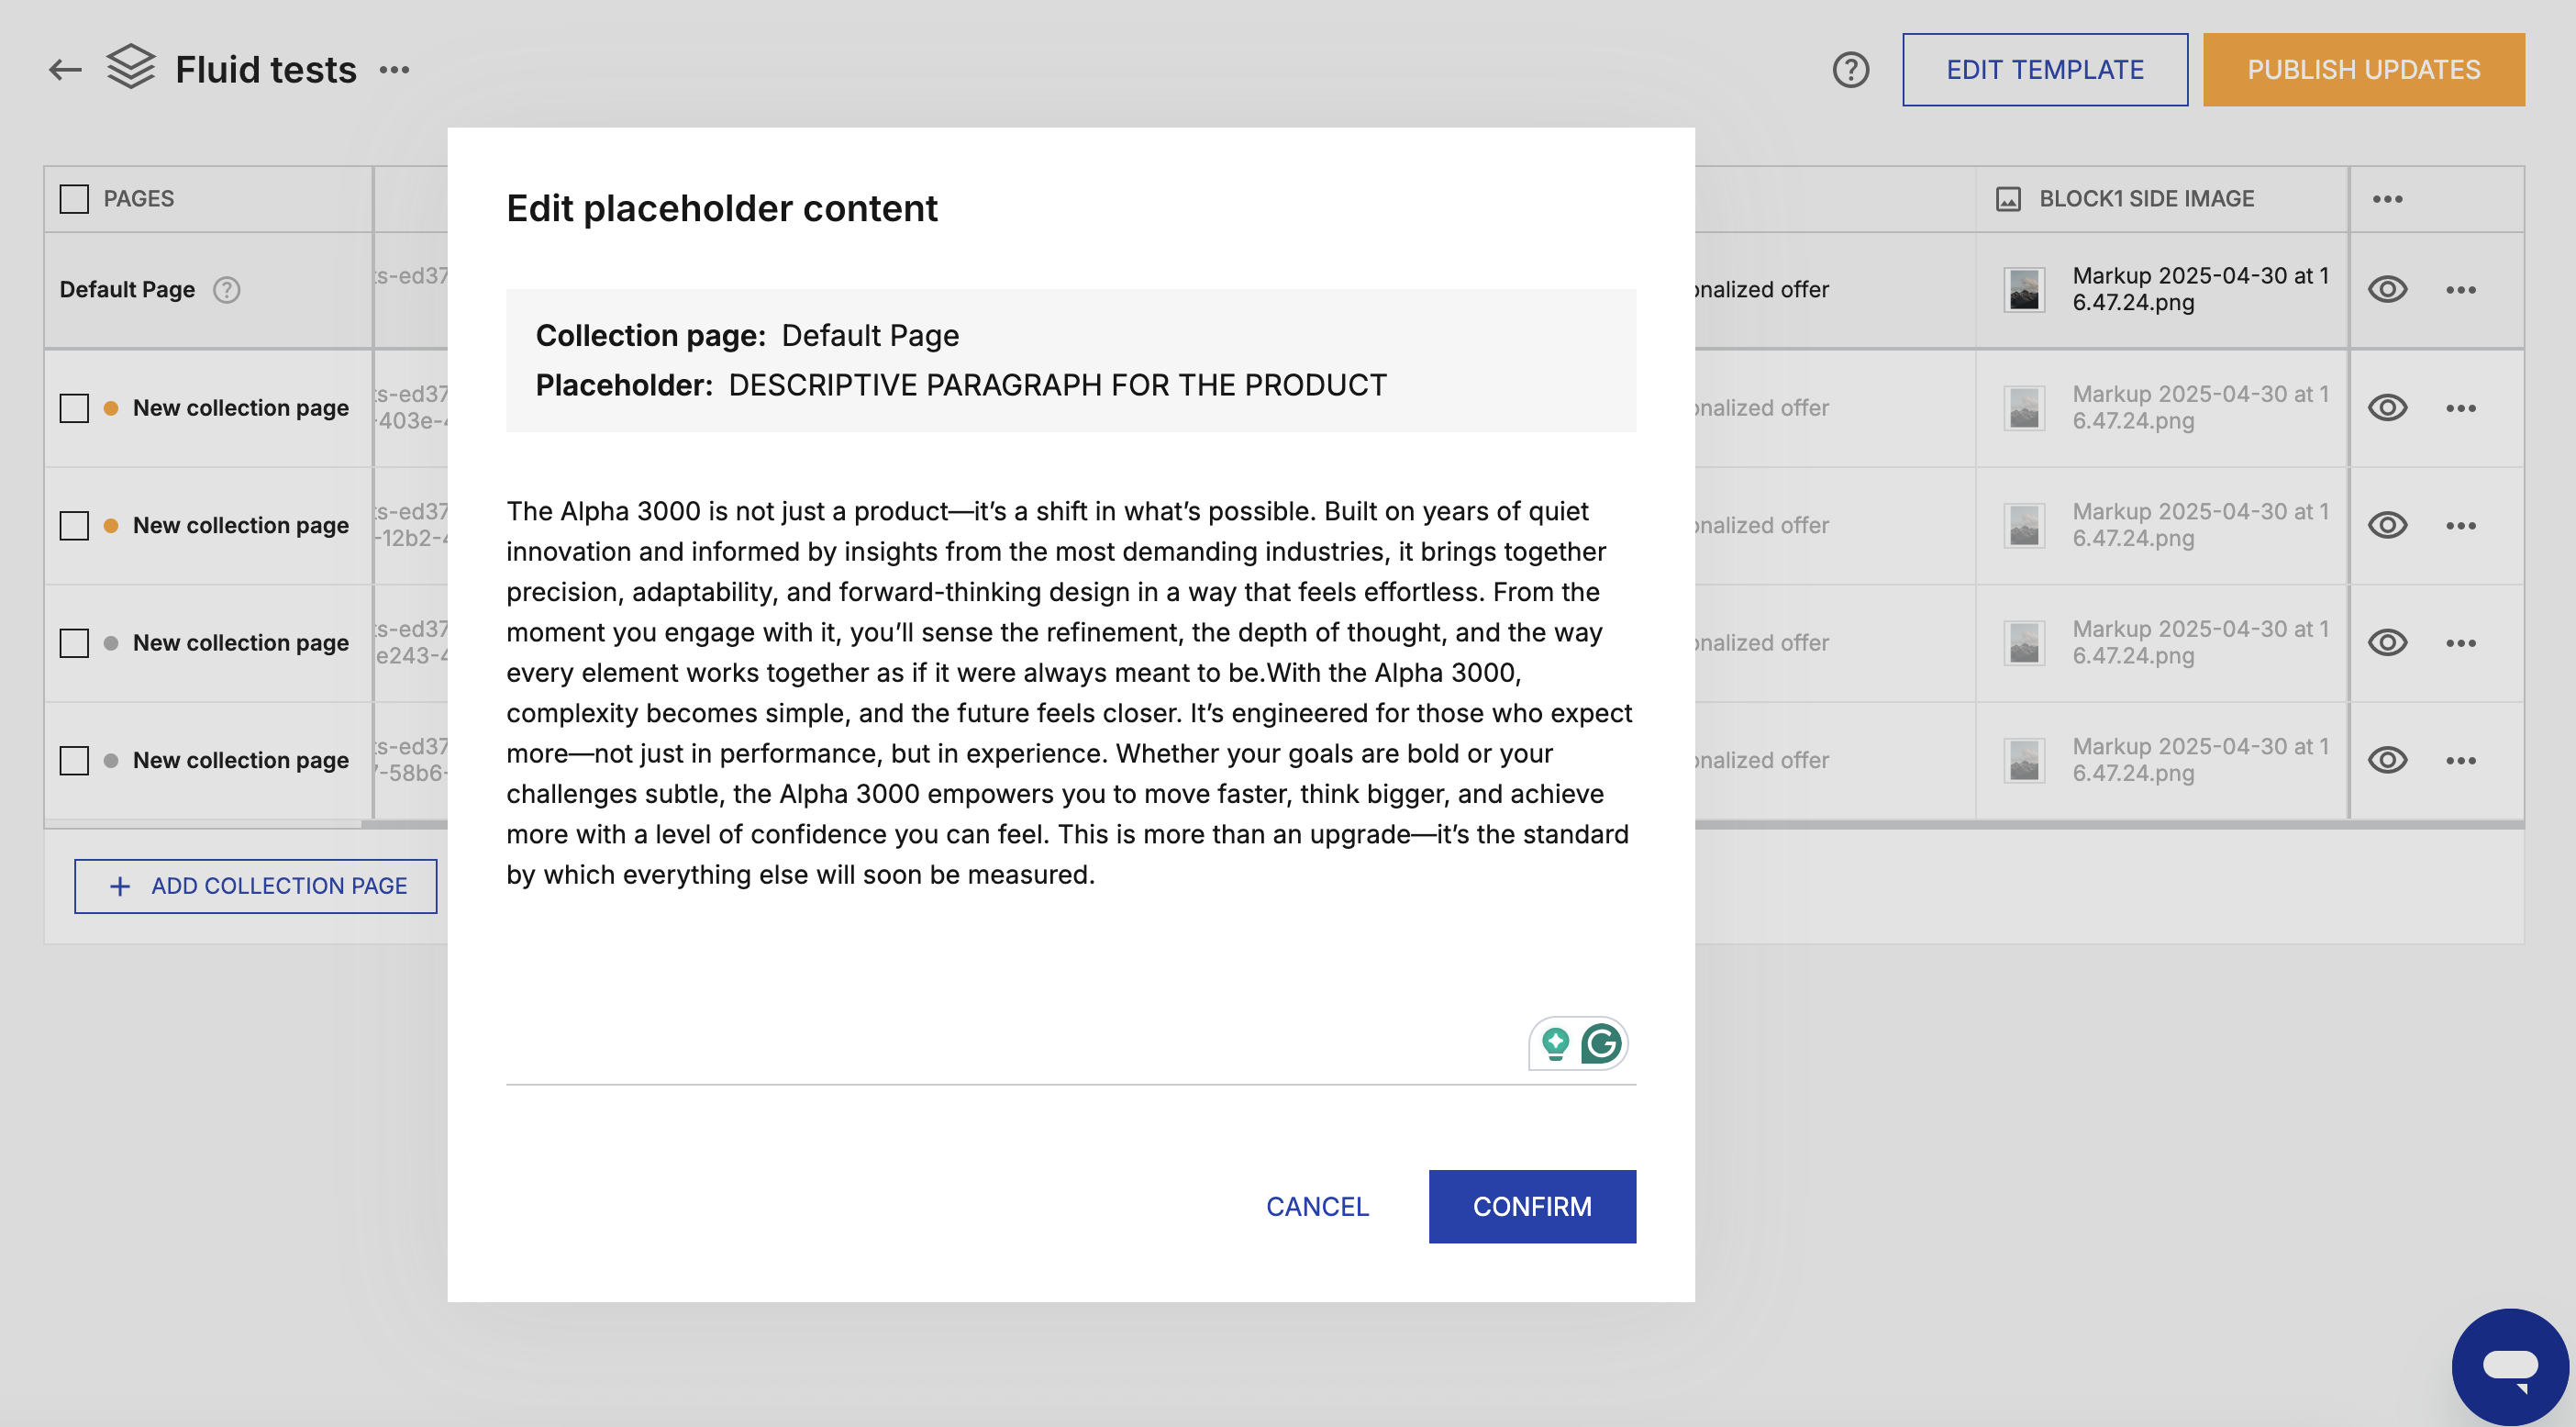
Task: Preview Default Page with eye icon
Action: tap(2387, 290)
